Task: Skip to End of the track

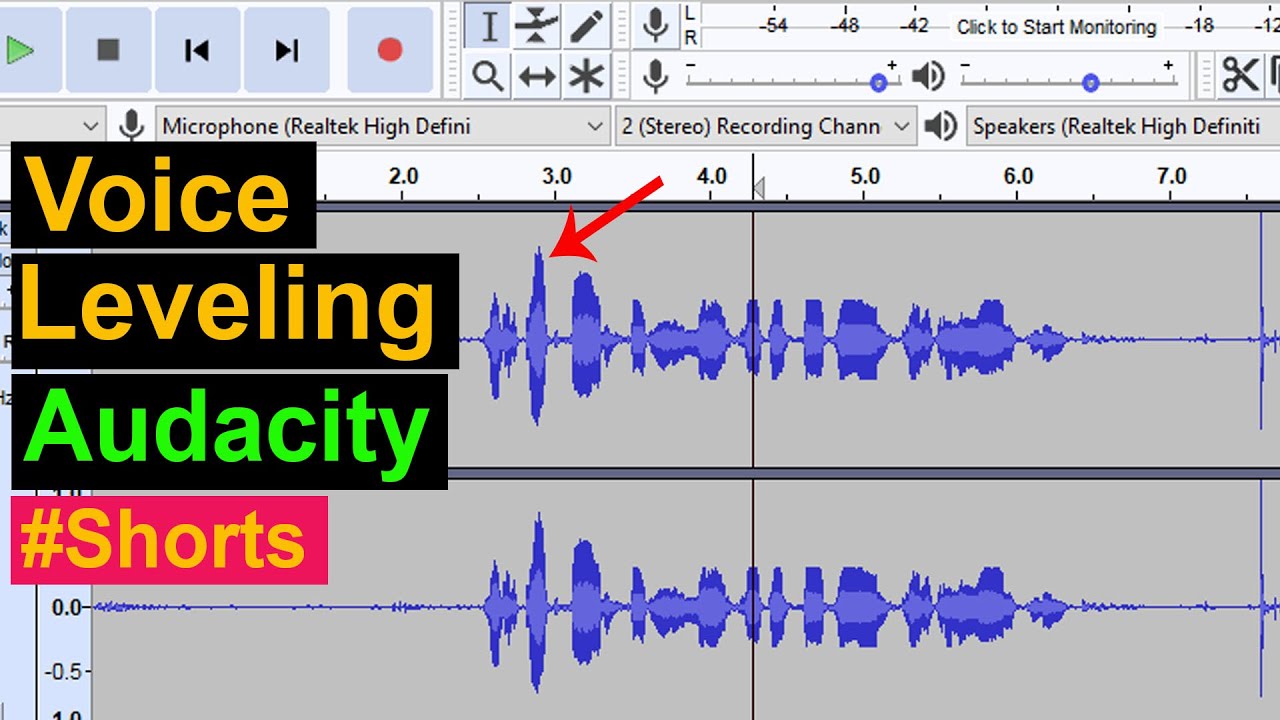Action: 287,50
